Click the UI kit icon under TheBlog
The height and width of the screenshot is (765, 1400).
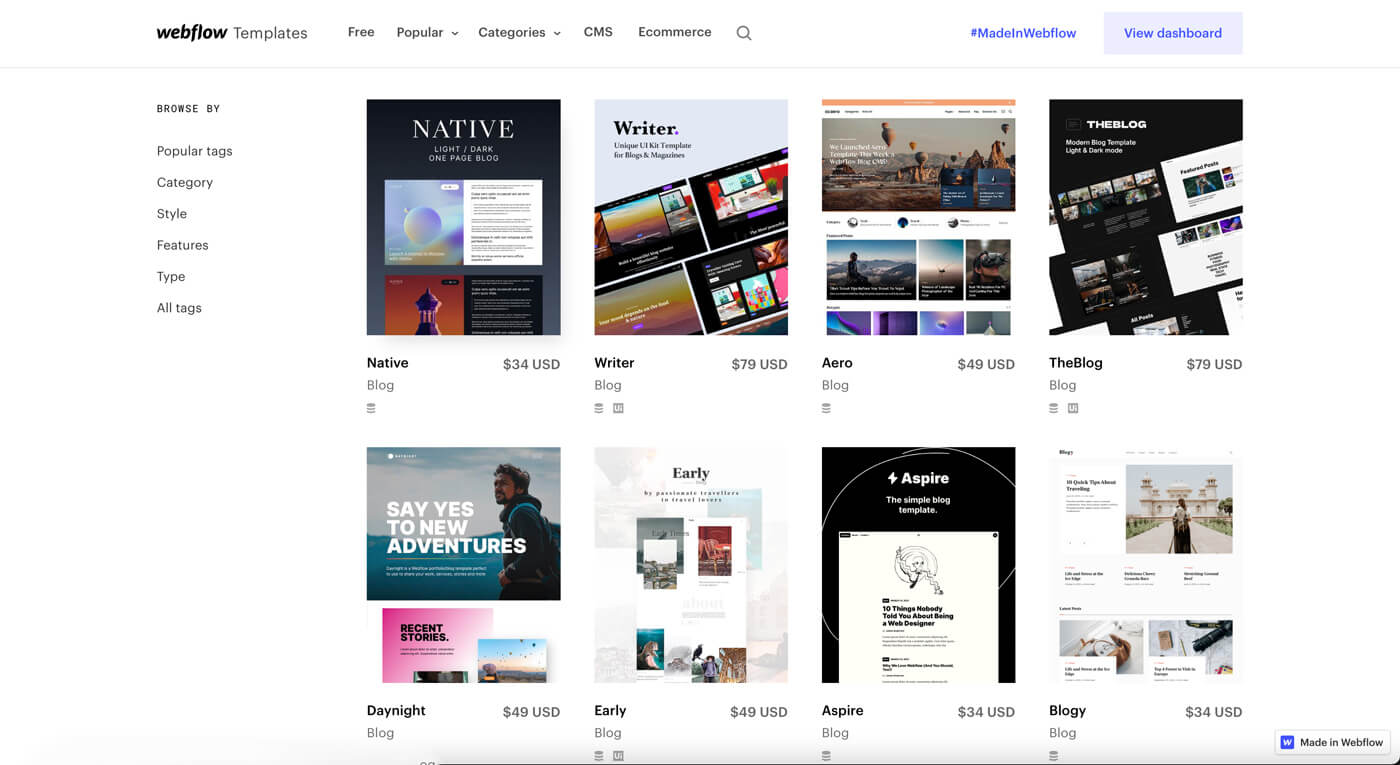click(x=1073, y=408)
